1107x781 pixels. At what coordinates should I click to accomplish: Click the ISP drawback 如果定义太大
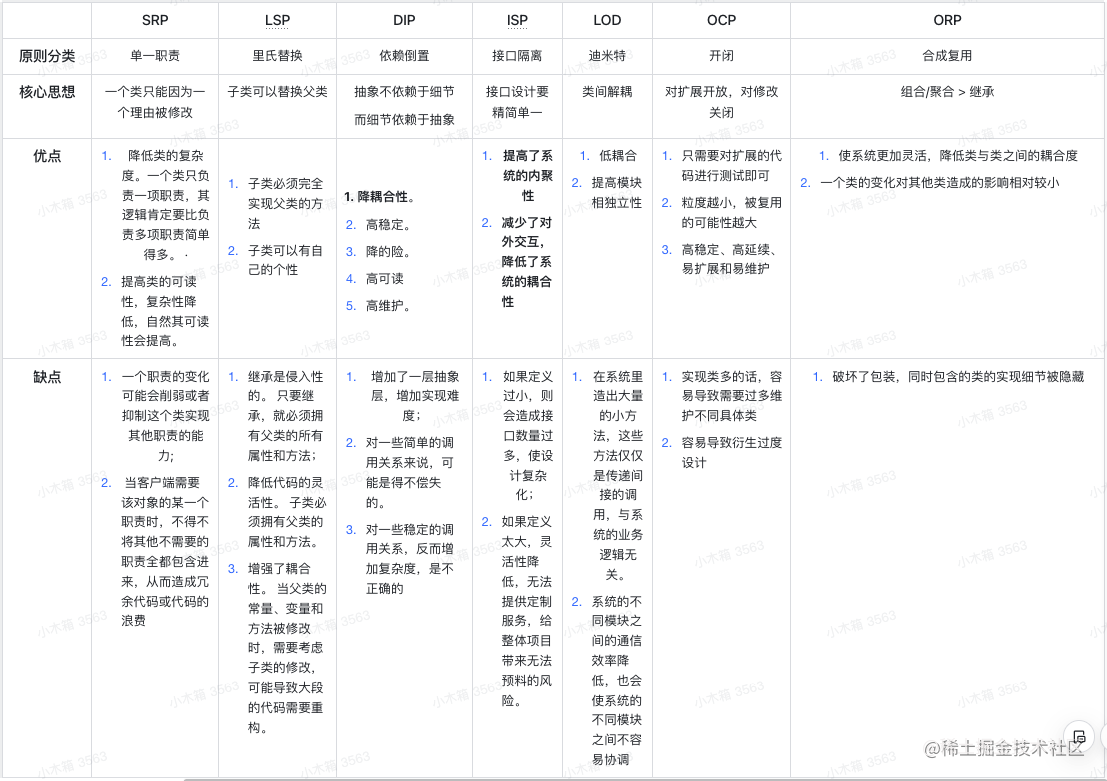pyautogui.click(x=527, y=611)
